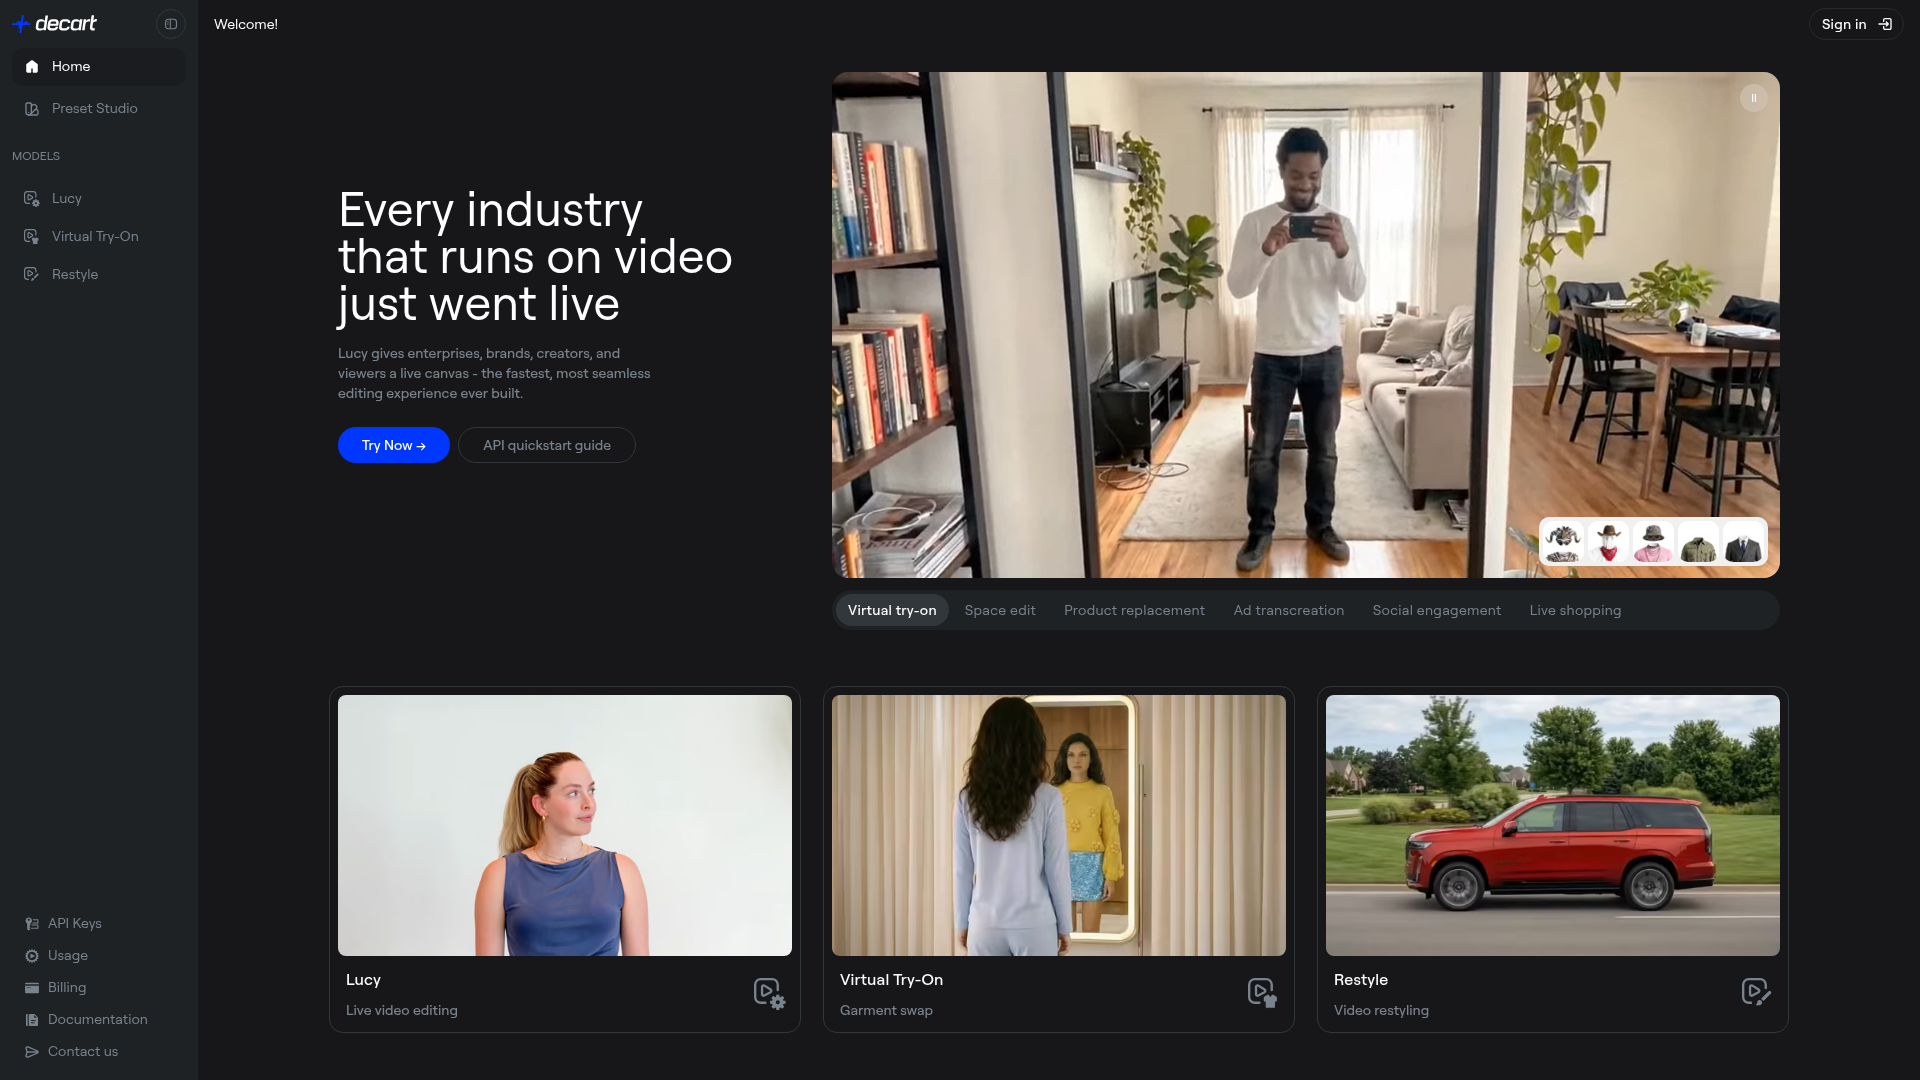Switch to Social engagement tab

[x=1436, y=610]
